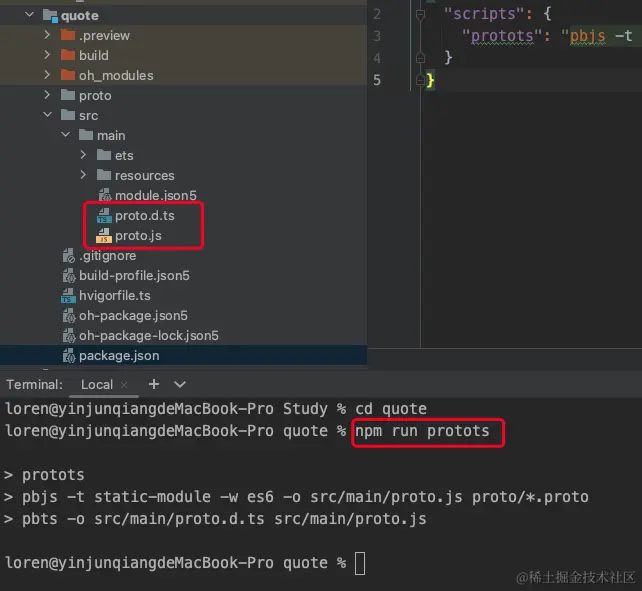Click the oh_modules folder icon
Image resolution: width=642 pixels, height=591 pixels.
tap(68, 75)
